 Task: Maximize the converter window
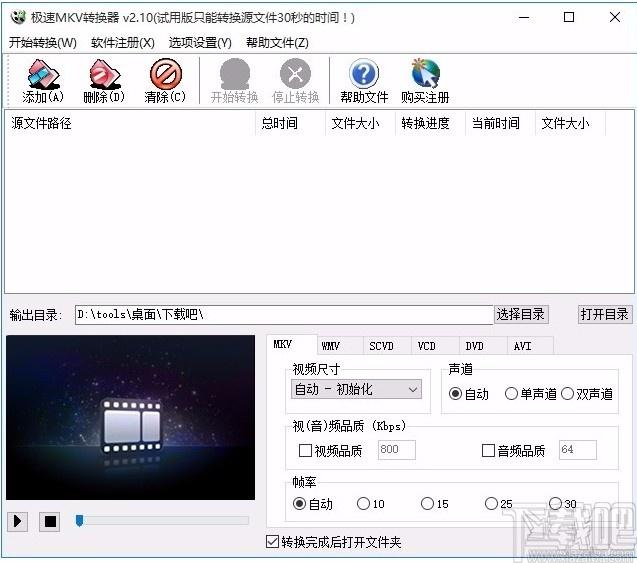tap(569, 17)
